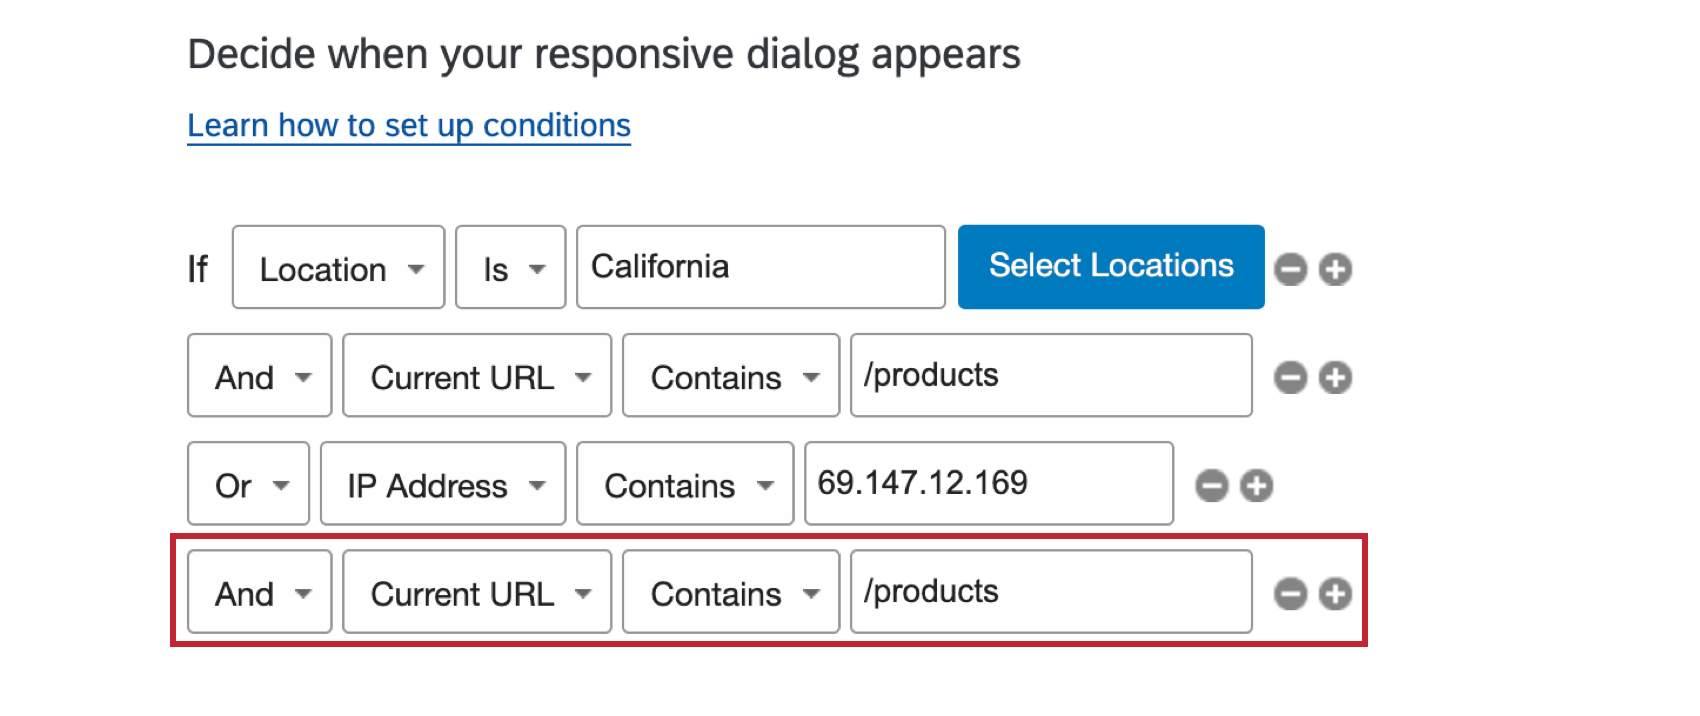Remove the first Current URL condition row
Image resolution: width=1700 pixels, height=716 pixels.
(1291, 377)
